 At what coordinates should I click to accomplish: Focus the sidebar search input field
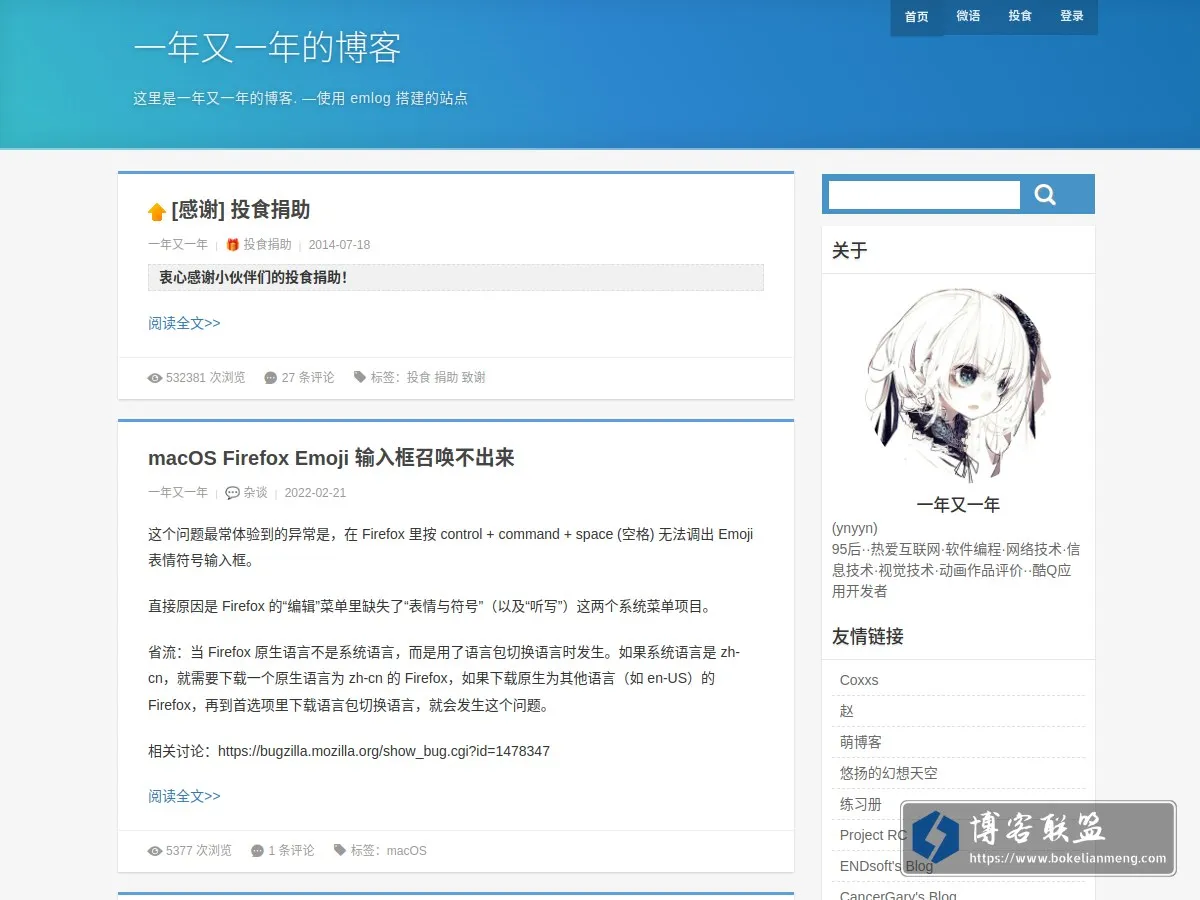924,195
